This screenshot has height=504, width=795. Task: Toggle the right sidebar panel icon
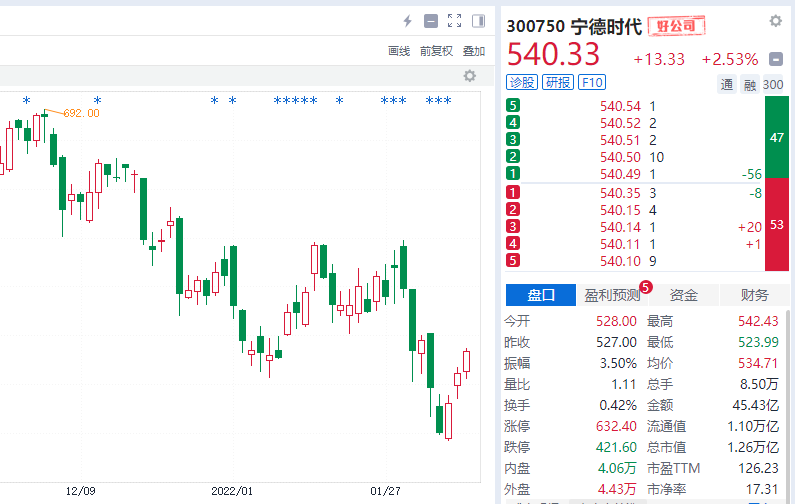[478, 21]
